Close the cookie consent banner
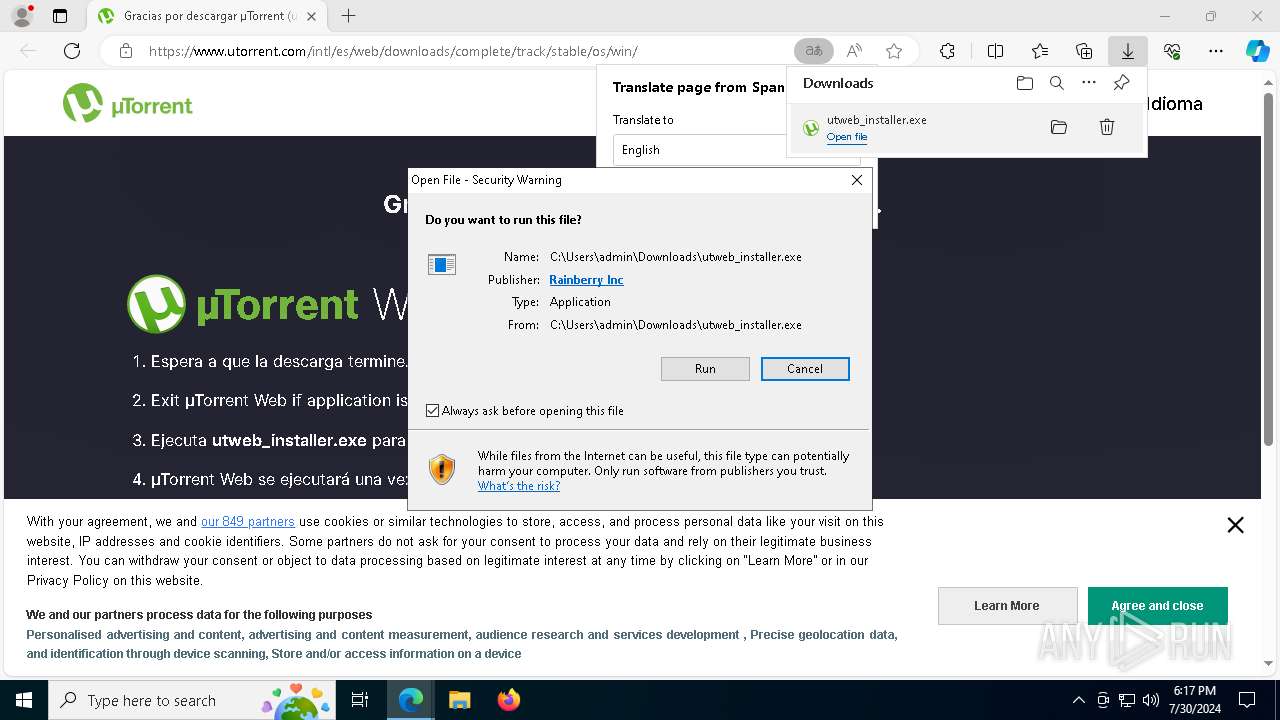1280x720 pixels. point(1235,525)
